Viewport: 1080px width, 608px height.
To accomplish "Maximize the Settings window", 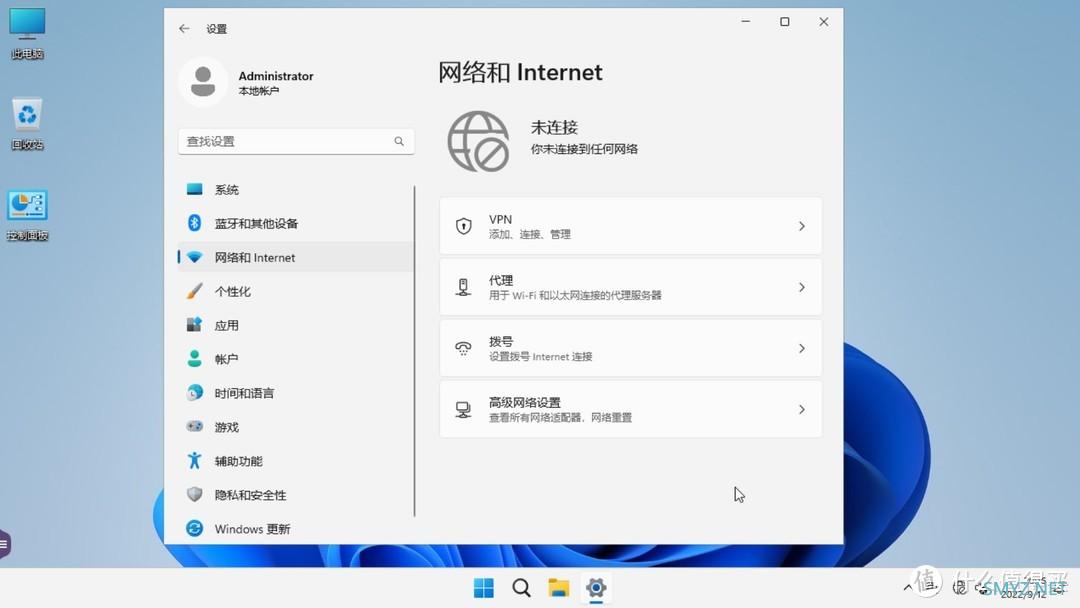I will [785, 22].
